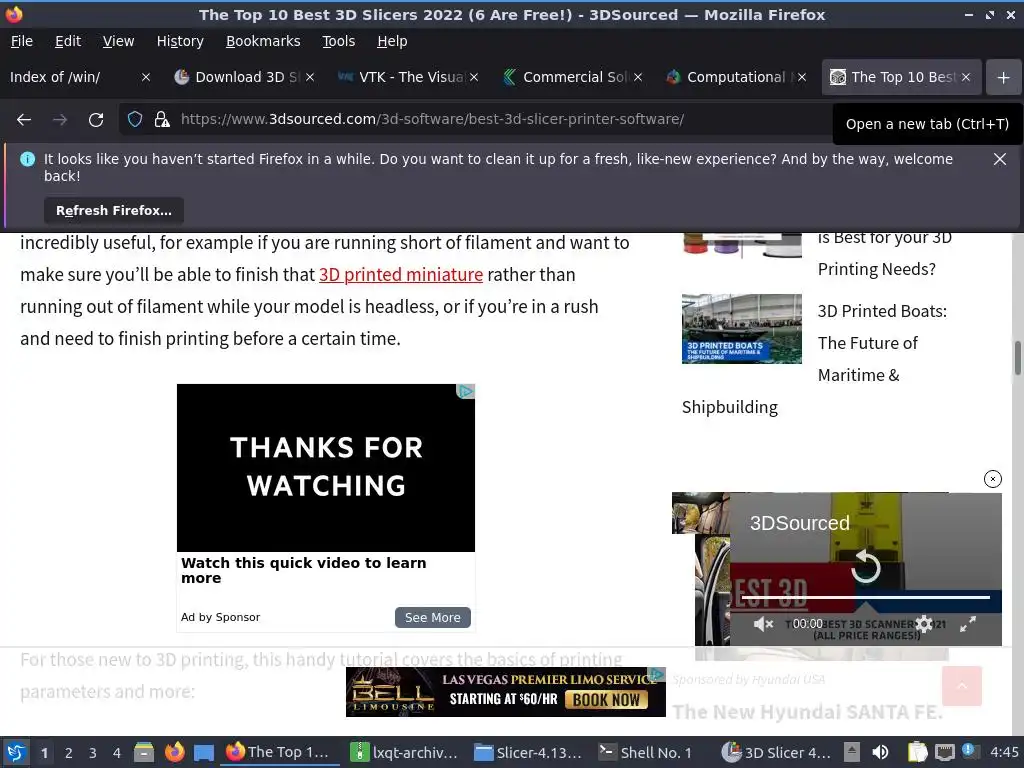Open the network status tray icon
The height and width of the screenshot is (768, 1024).
coord(944,752)
